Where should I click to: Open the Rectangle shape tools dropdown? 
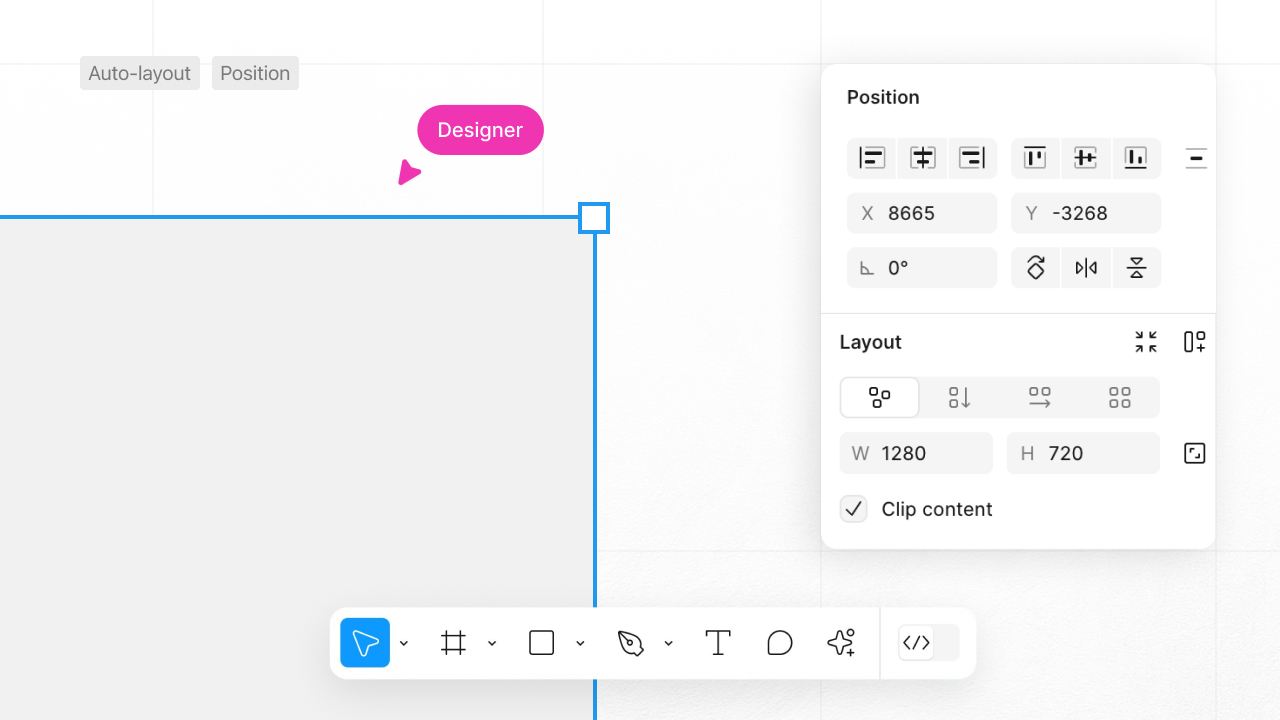pos(580,643)
